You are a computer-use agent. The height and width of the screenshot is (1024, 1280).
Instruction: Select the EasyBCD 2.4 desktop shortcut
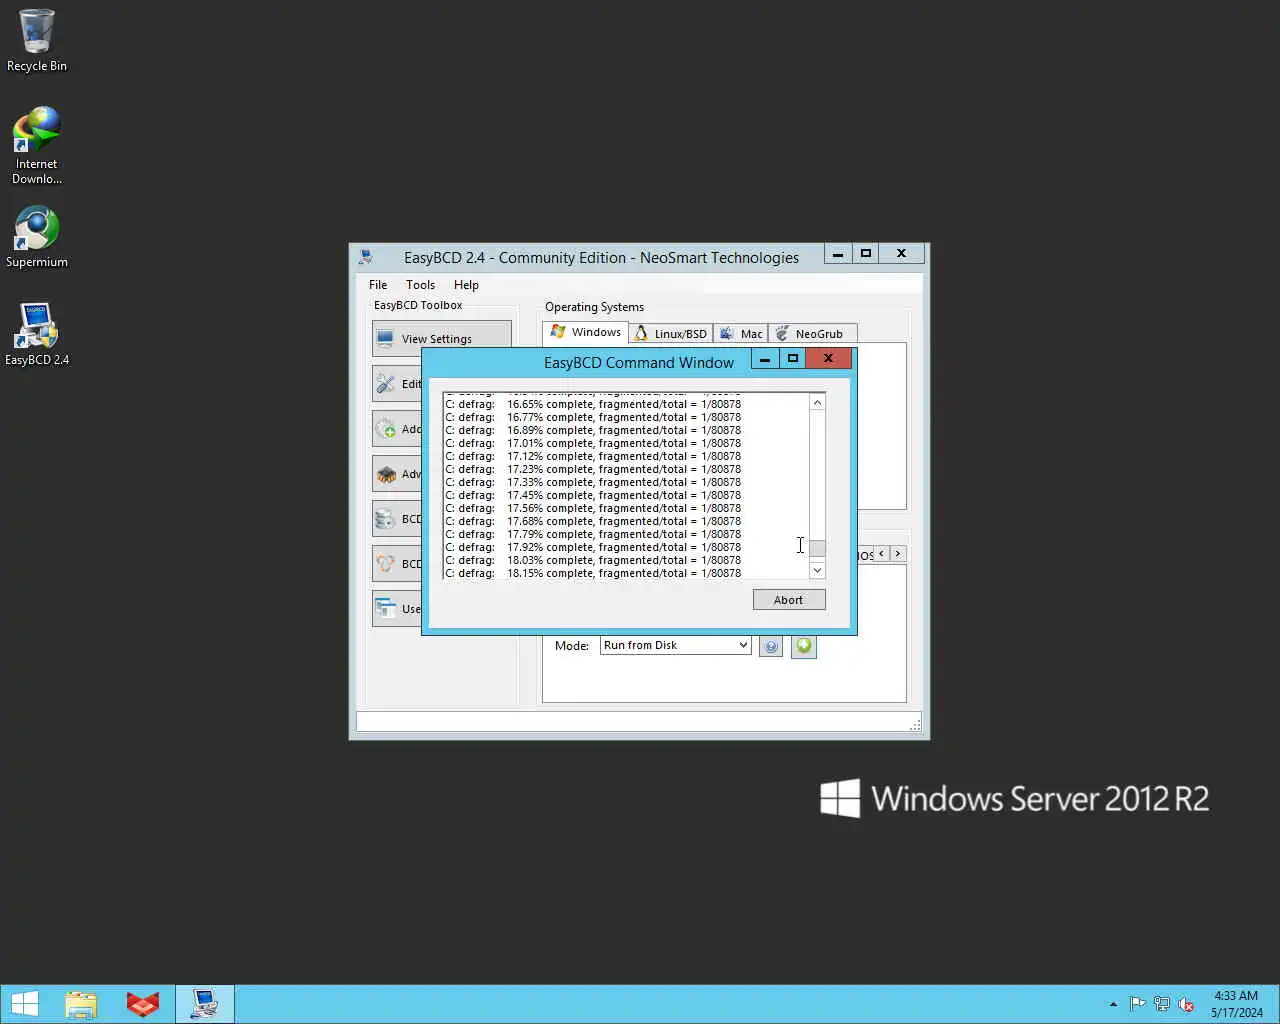pos(36,335)
